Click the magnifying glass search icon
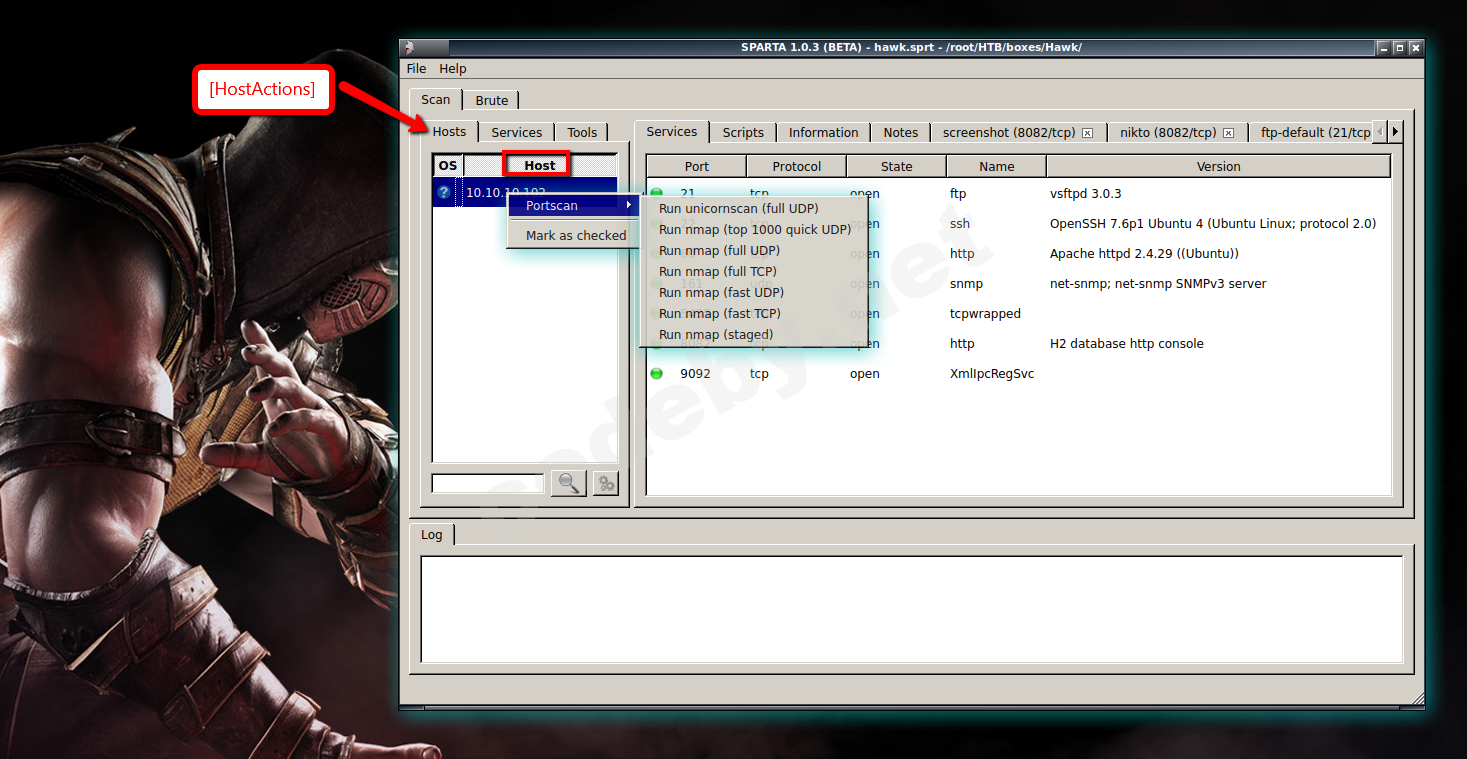Screen dimensions: 1467x759 [x=568, y=483]
